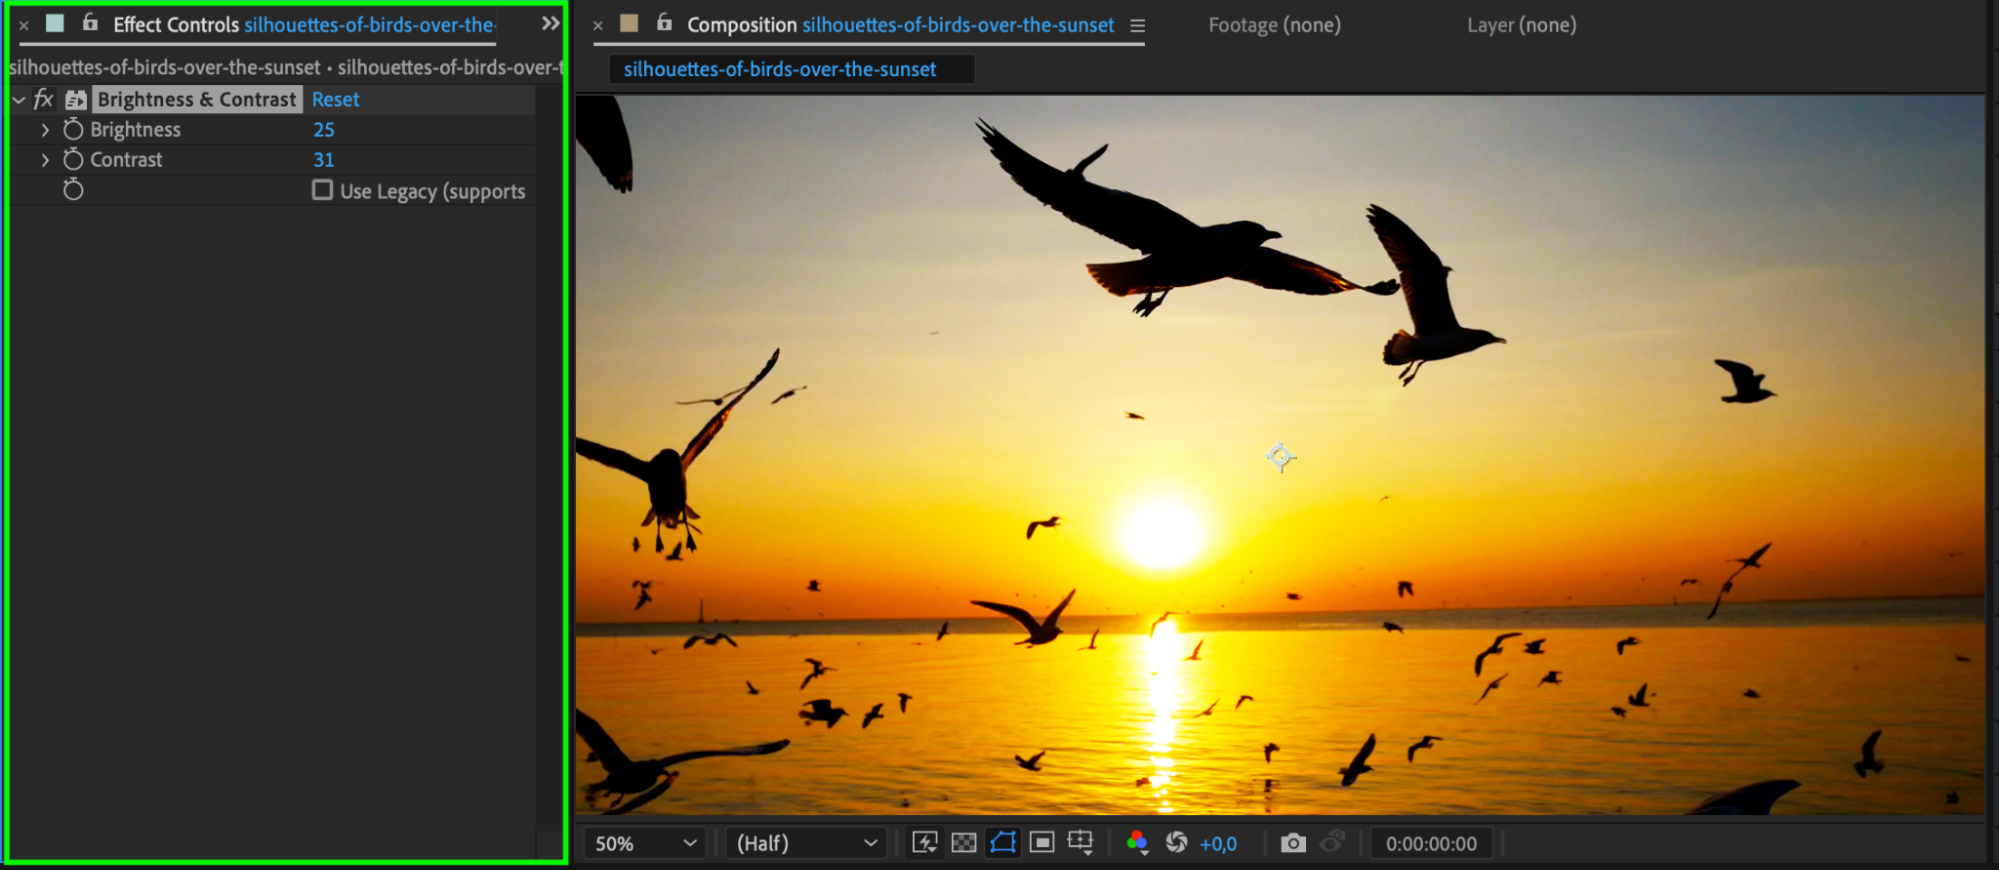Toggle the Region of Interest

click(1042, 842)
